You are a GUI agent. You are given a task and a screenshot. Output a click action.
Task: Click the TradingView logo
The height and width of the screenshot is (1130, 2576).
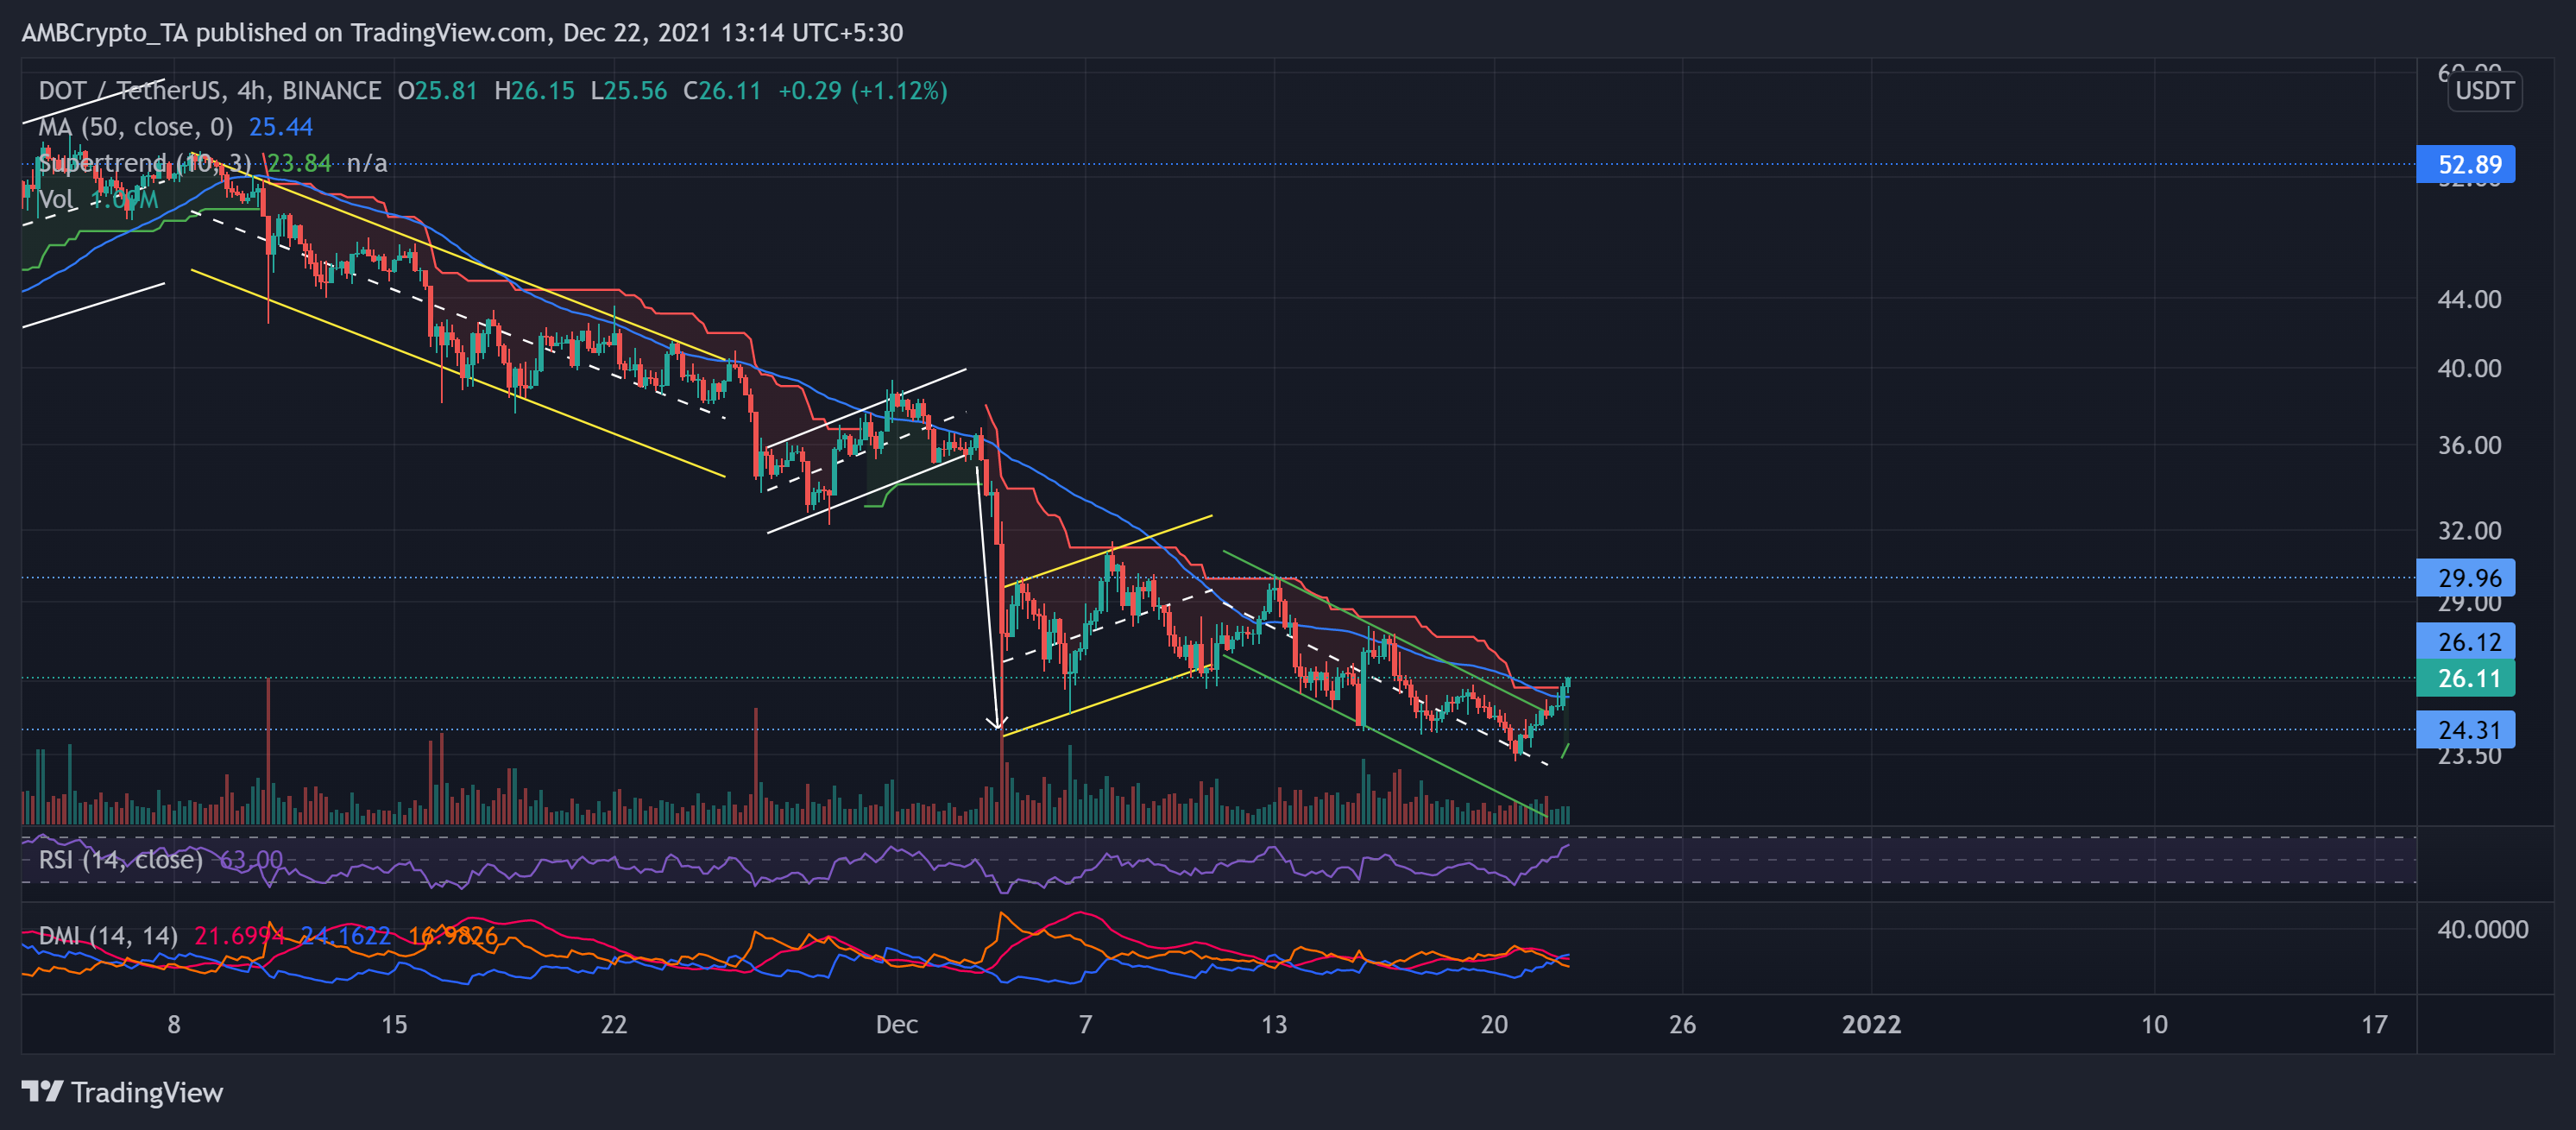[122, 1092]
